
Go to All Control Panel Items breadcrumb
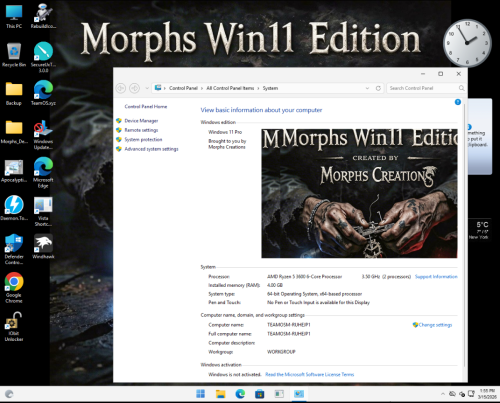click(230, 88)
